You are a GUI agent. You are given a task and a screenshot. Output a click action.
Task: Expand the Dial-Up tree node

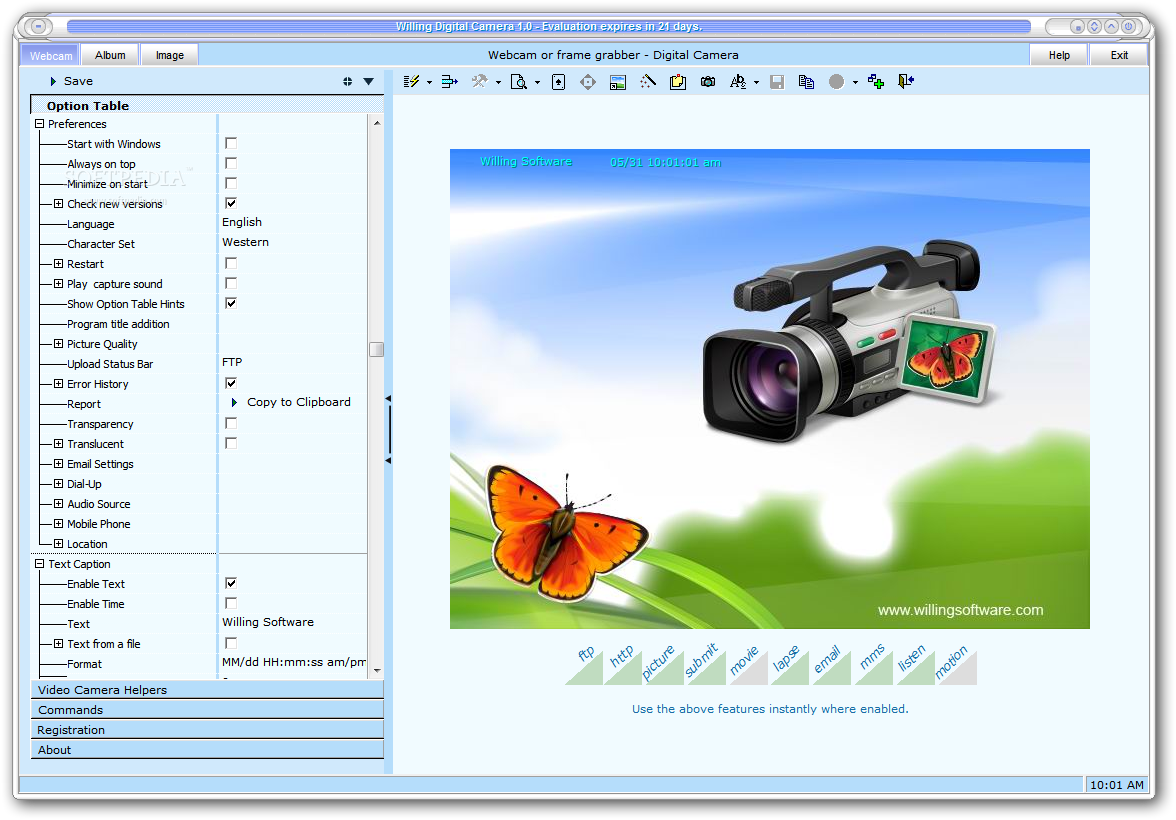58,484
